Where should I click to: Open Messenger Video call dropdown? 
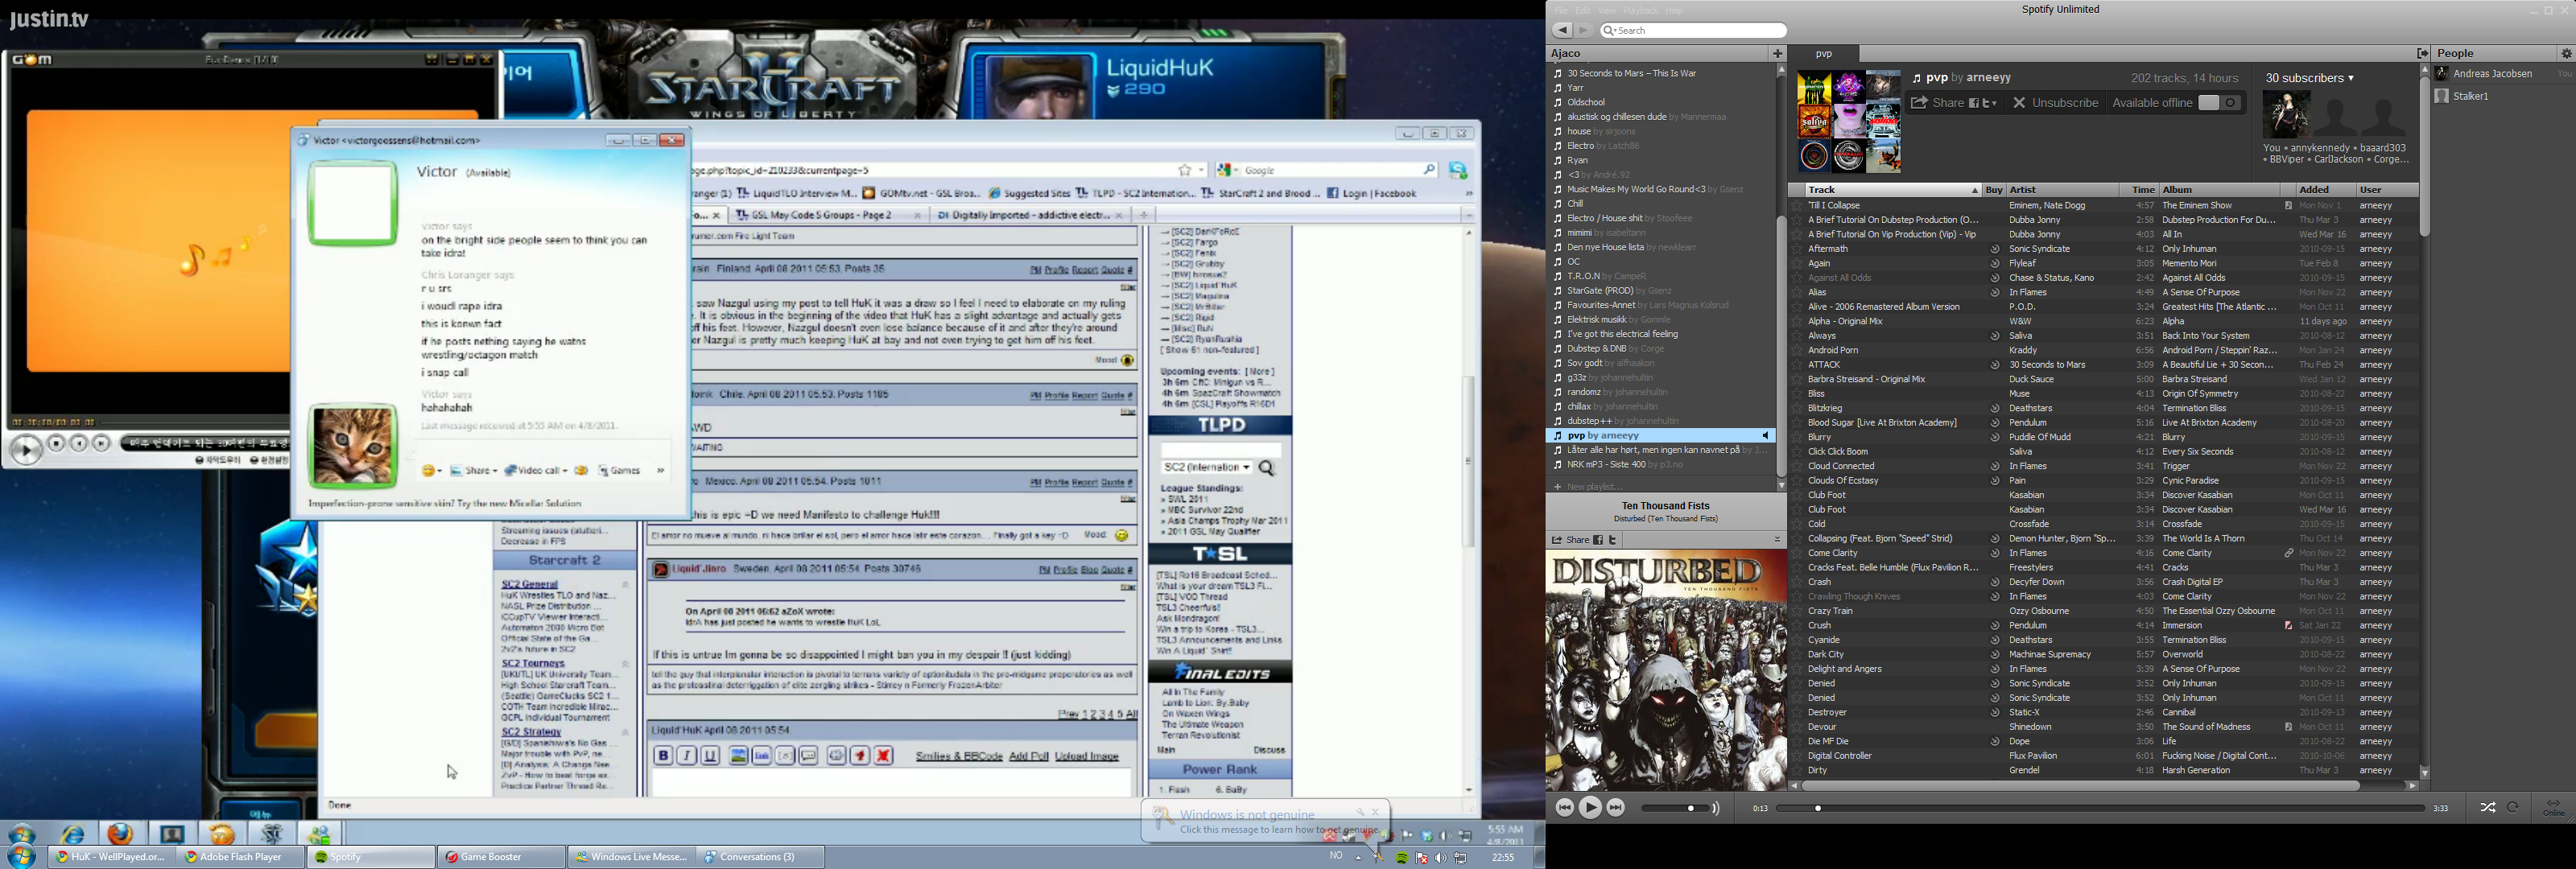point(536,470)
